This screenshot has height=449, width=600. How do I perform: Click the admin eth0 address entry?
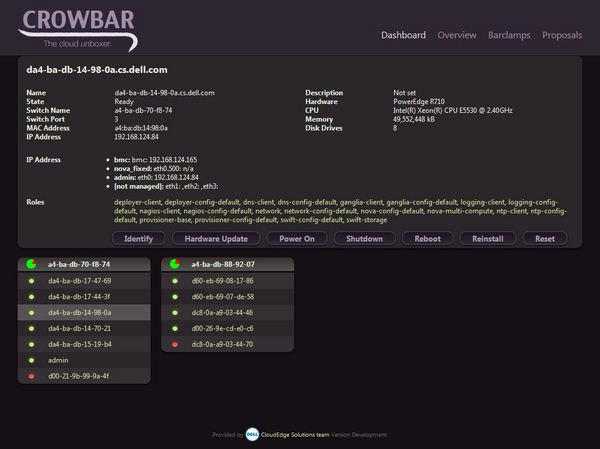(x=156, y=177)
